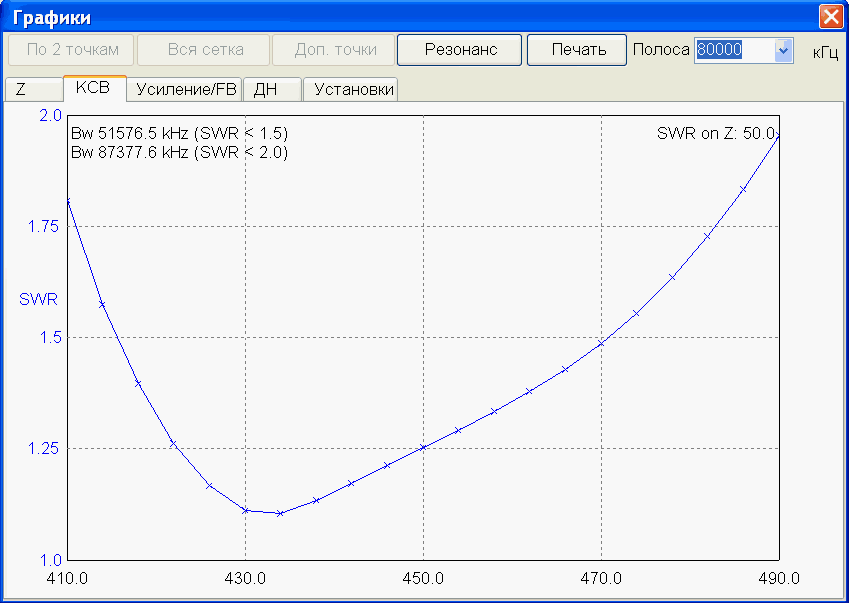Image resolution: width=849 pixels, height=603 pixels.
Task: Click the Доп. точки button
Action: coord(336,50)
